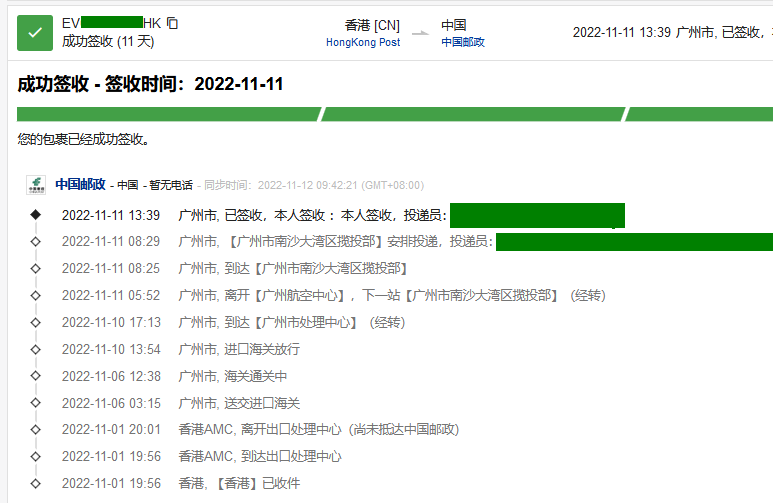Click the marker for 2022-11-10 13:54 customs release
This screenshot has width=773, height=503.
(x=36, y=350)
